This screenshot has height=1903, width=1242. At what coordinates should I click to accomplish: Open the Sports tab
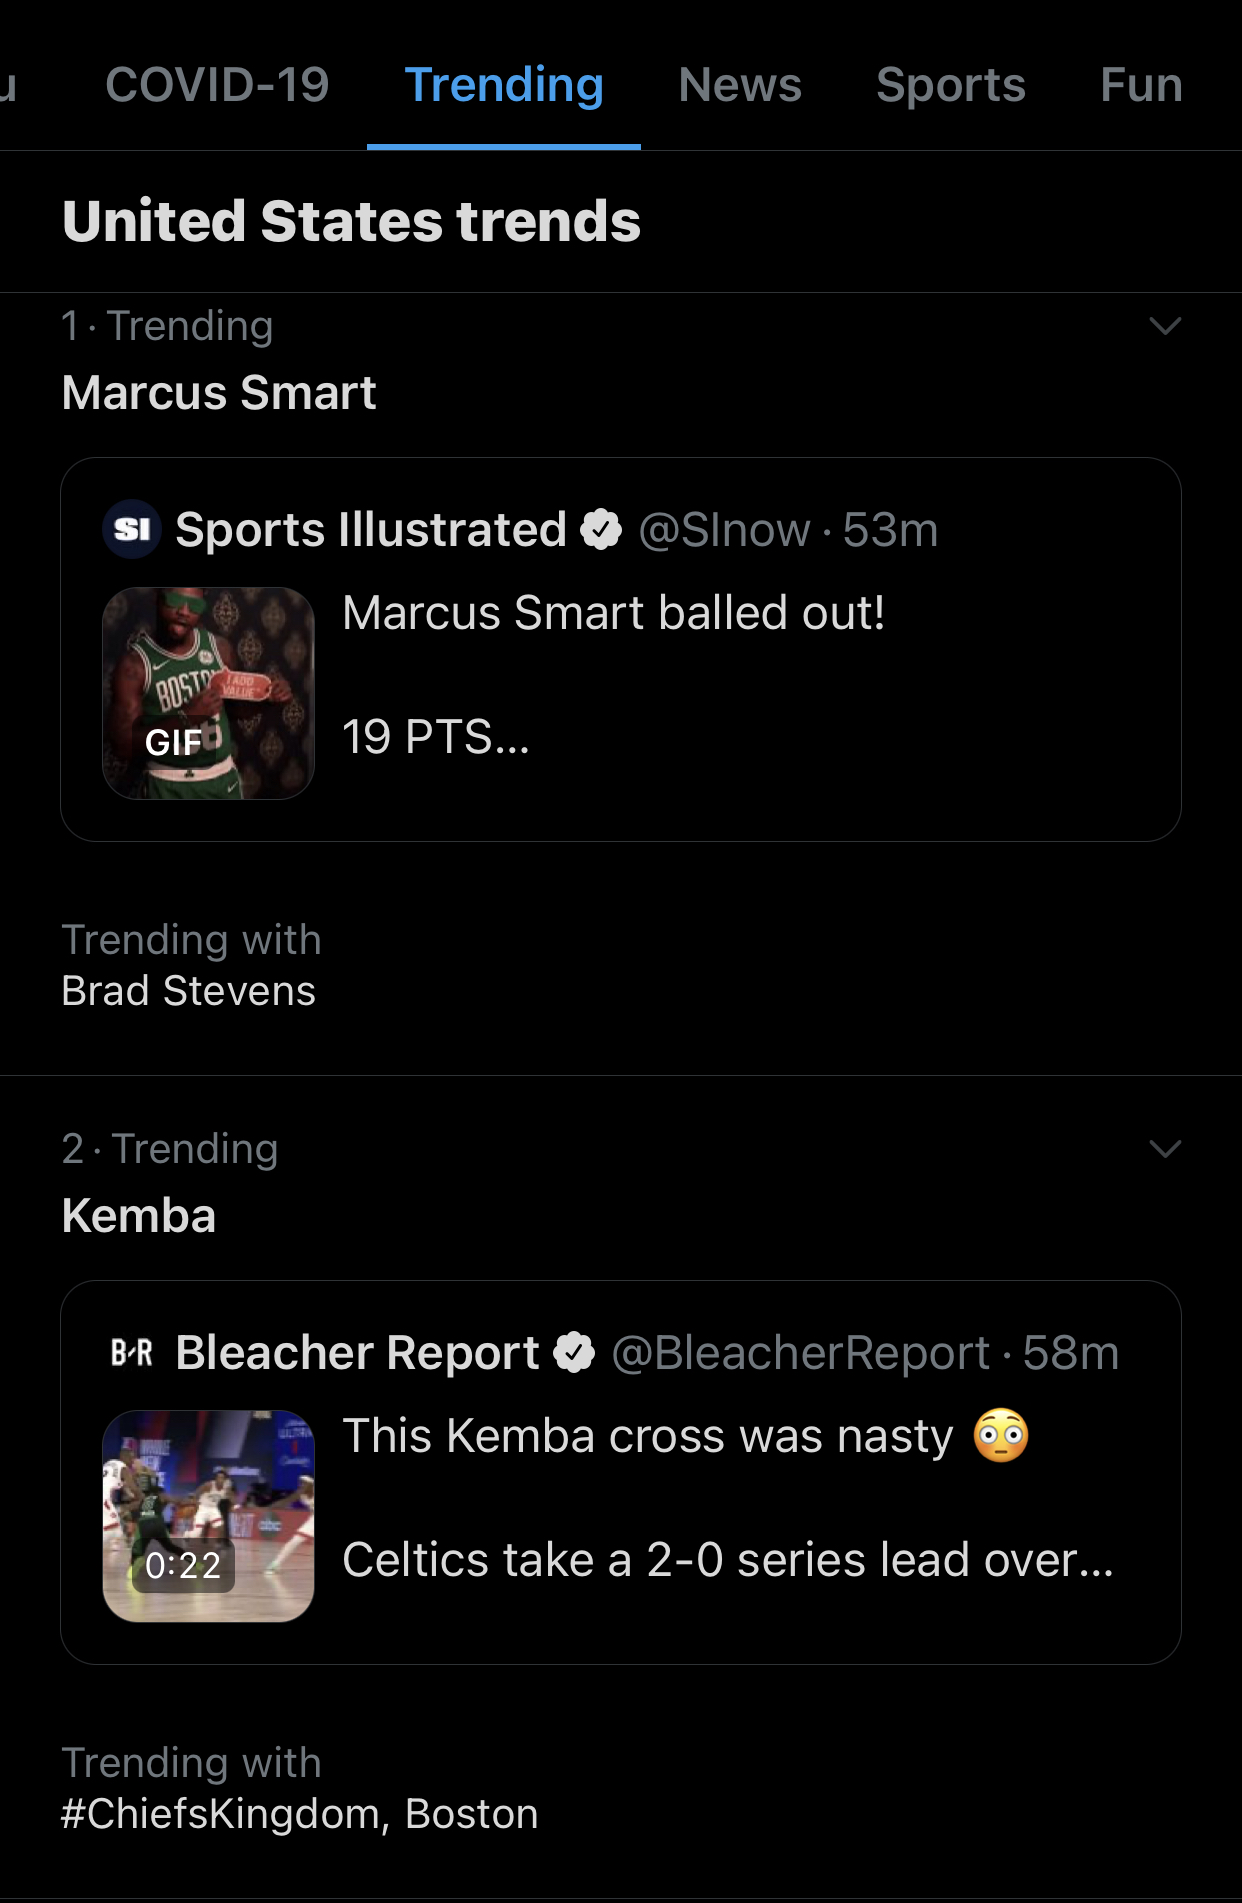(x=951, y=85)
